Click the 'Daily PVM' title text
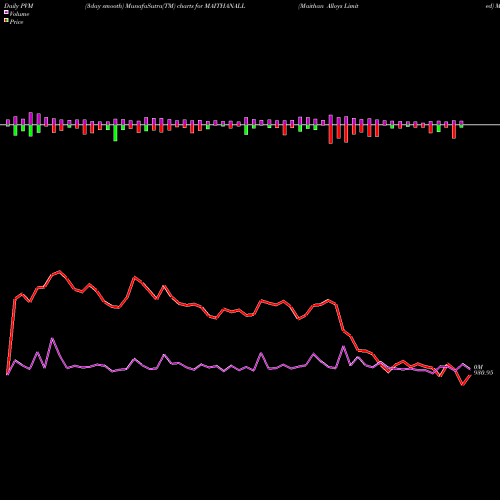The height and width of the screenshot is (500, 500). [19, 6]
